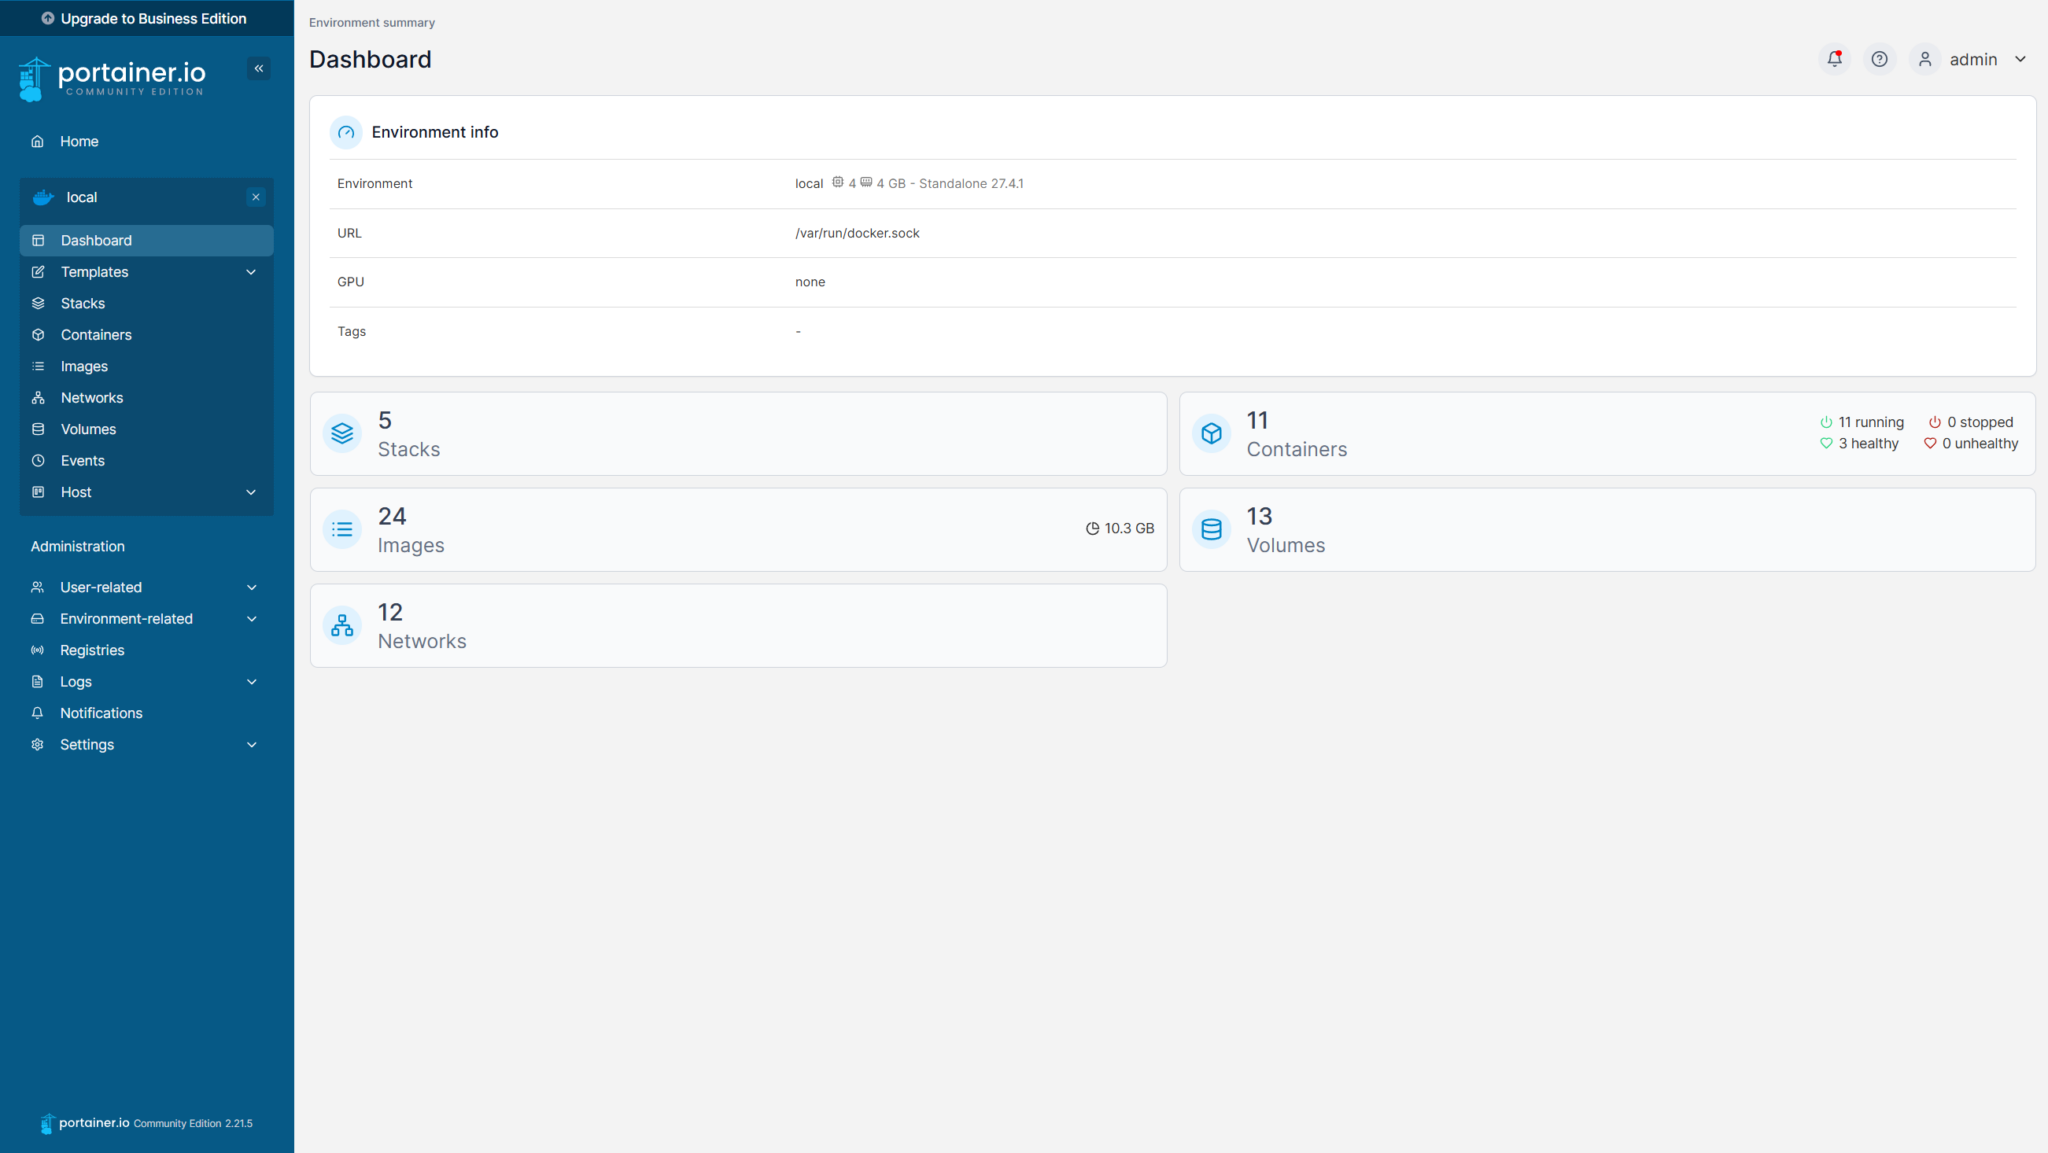Viewport: 2048px width, 1153px height.
Task: Expand the Templates submenu
Action: (251, 272)
